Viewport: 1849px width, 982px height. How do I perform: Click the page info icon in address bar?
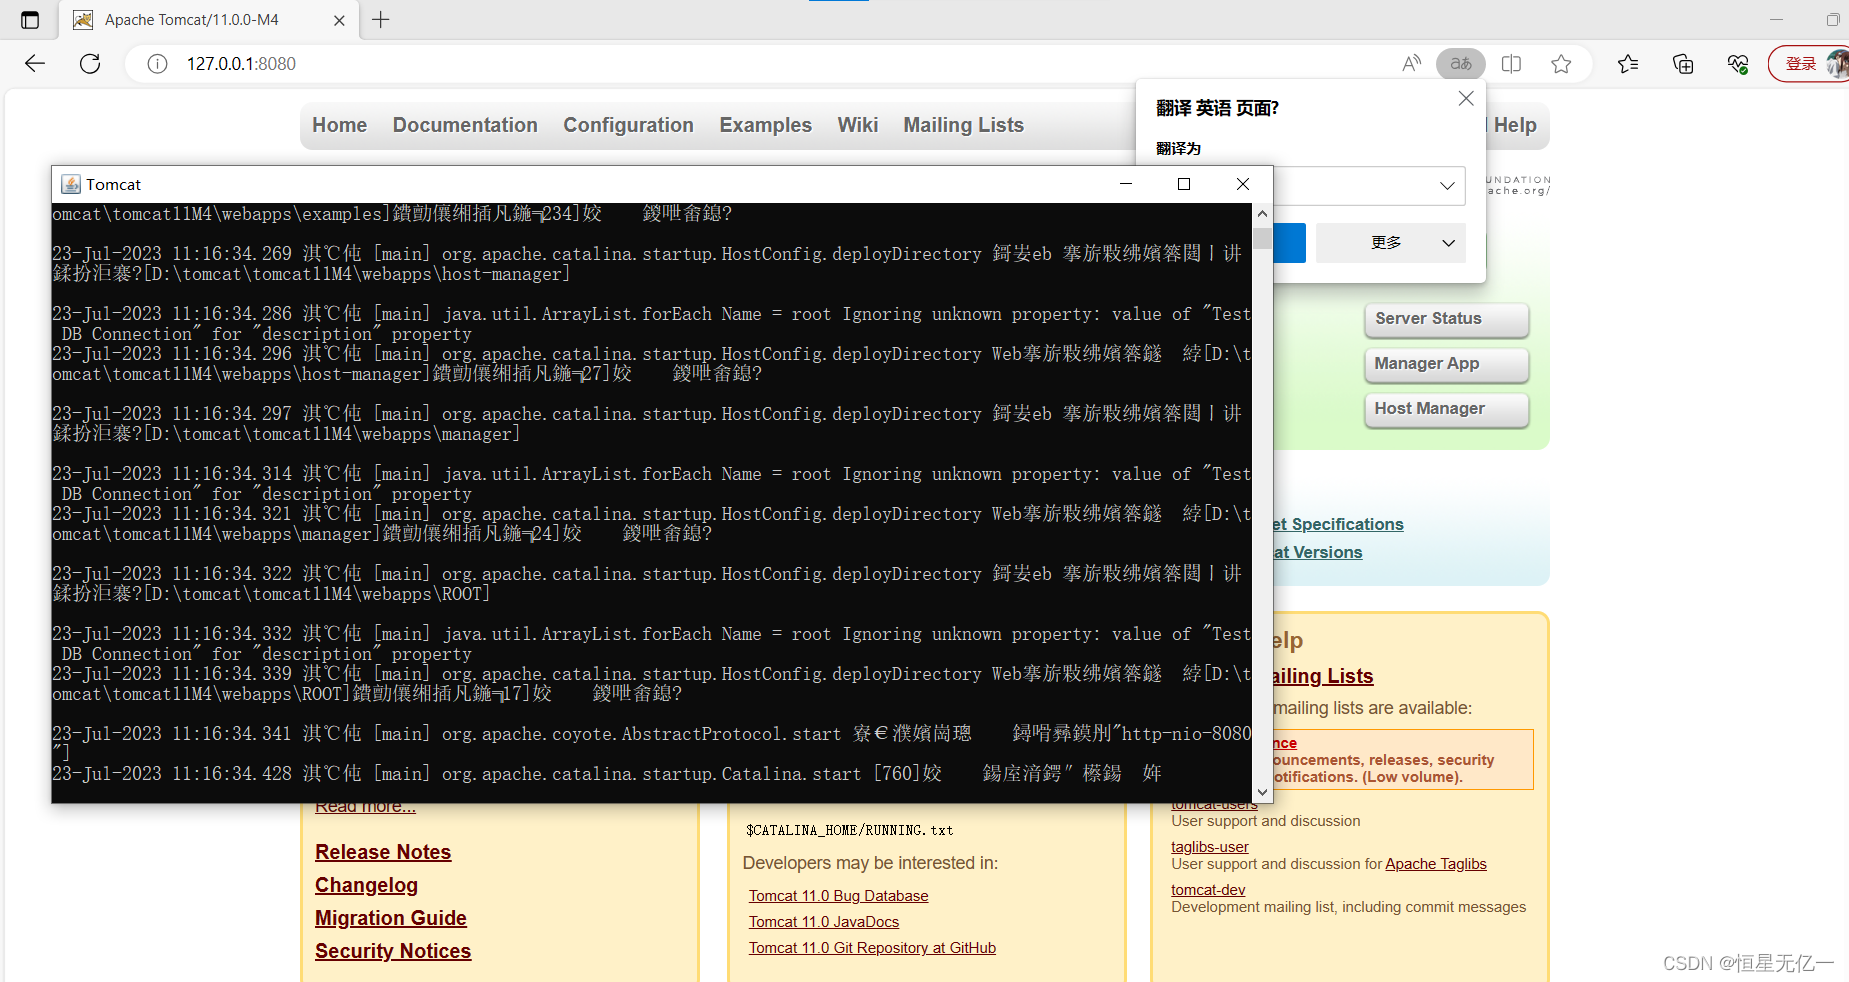point(157,63)
